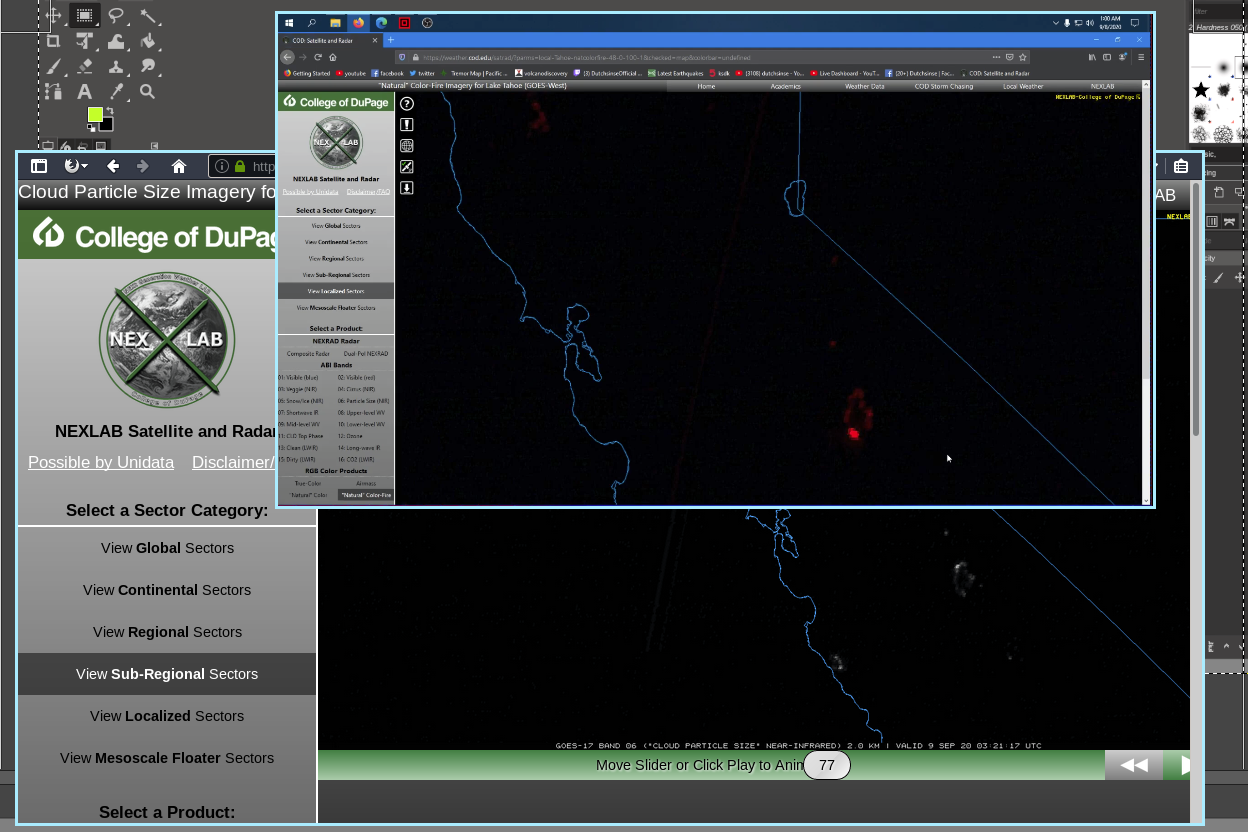Screen dimensions: 1248x832
Task: Click the green foreground color swatch
Action: [x=95, y=115]
